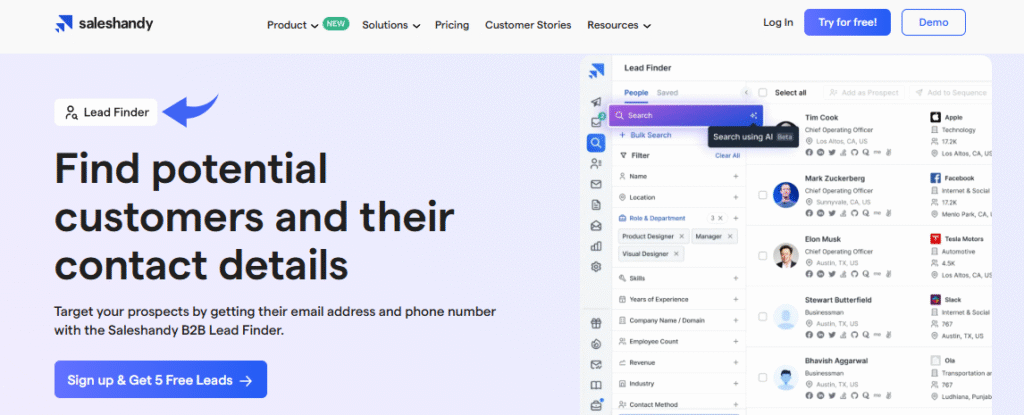The height and width of the screenshot is (415, 1024).
Task: Remove the Visual Designer filter chip
Action: [677, 254]
